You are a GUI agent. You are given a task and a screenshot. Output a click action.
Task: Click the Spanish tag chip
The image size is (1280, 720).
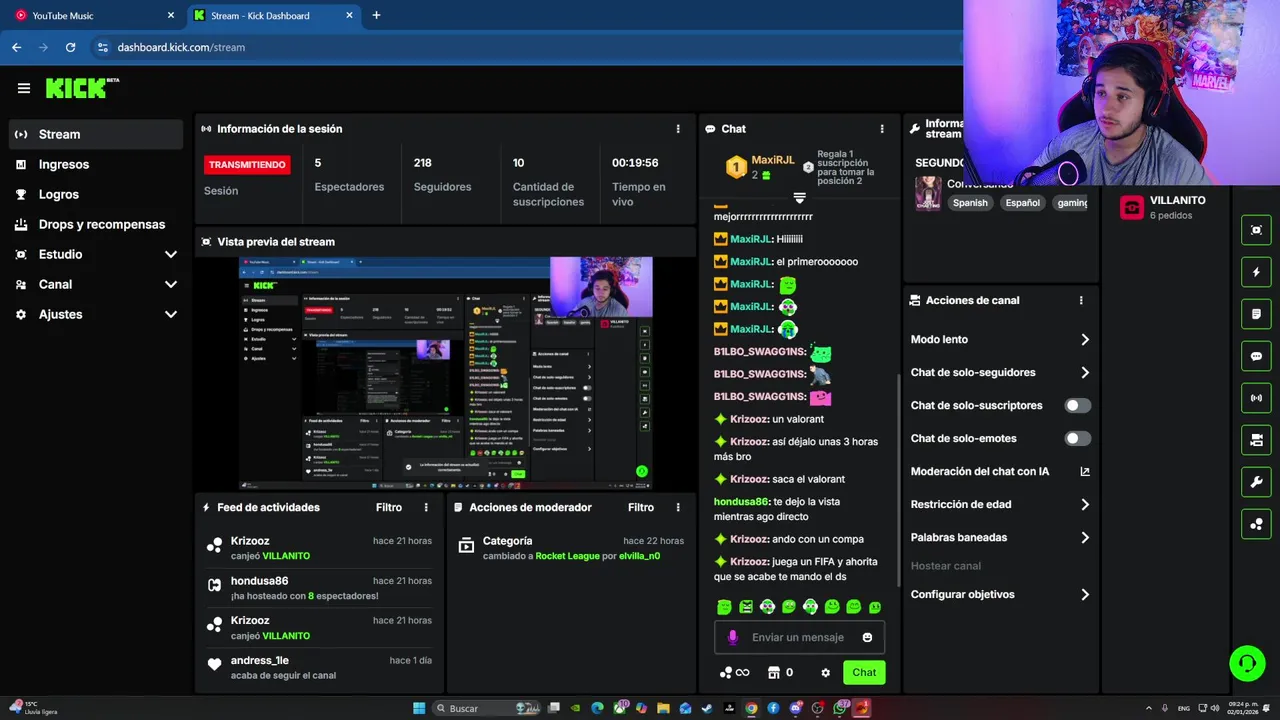coord(970,203)
